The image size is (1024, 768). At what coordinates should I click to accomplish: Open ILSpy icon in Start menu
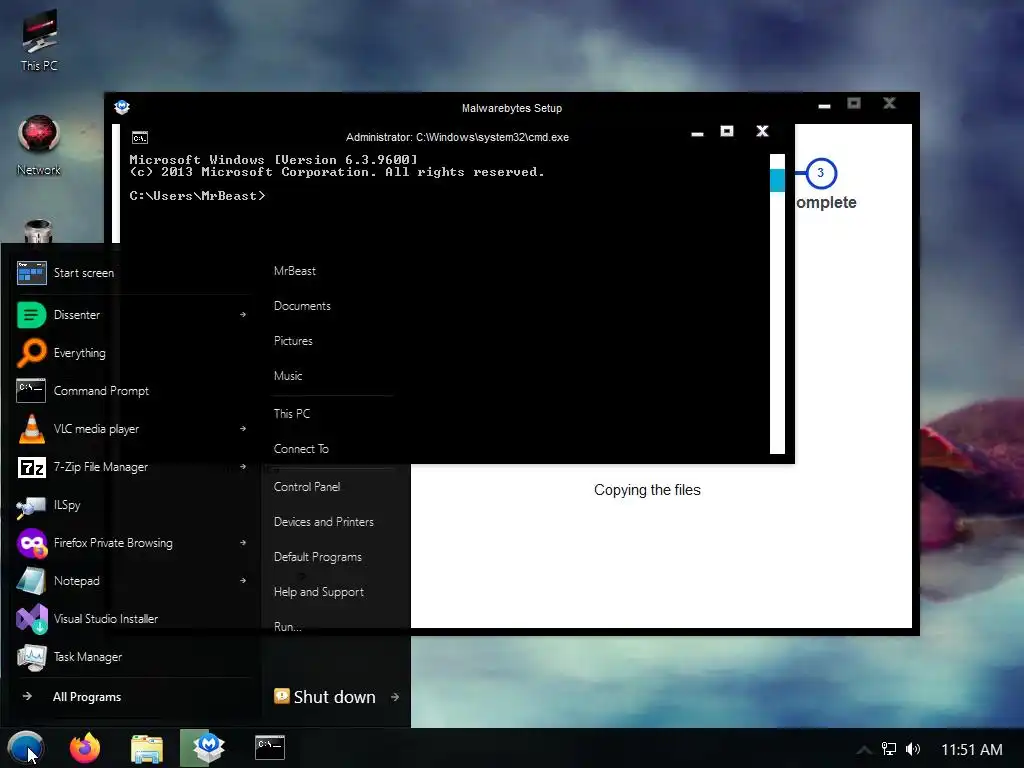[x=31, y=505]
